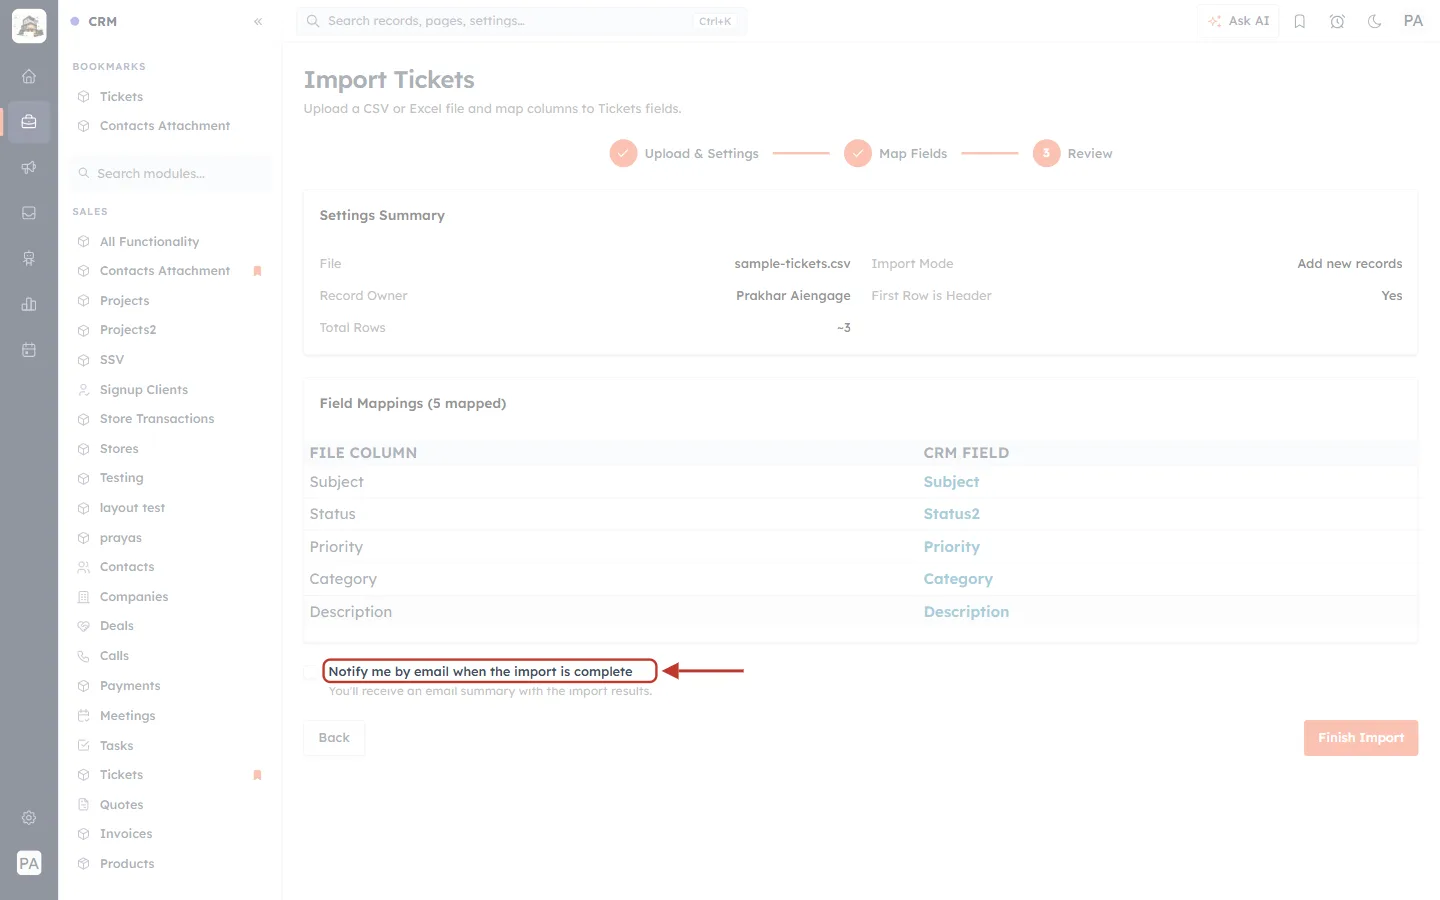The height and width of the screenshot is (900, 1440).
Task: Click the Back button
Action: [334, 738]
